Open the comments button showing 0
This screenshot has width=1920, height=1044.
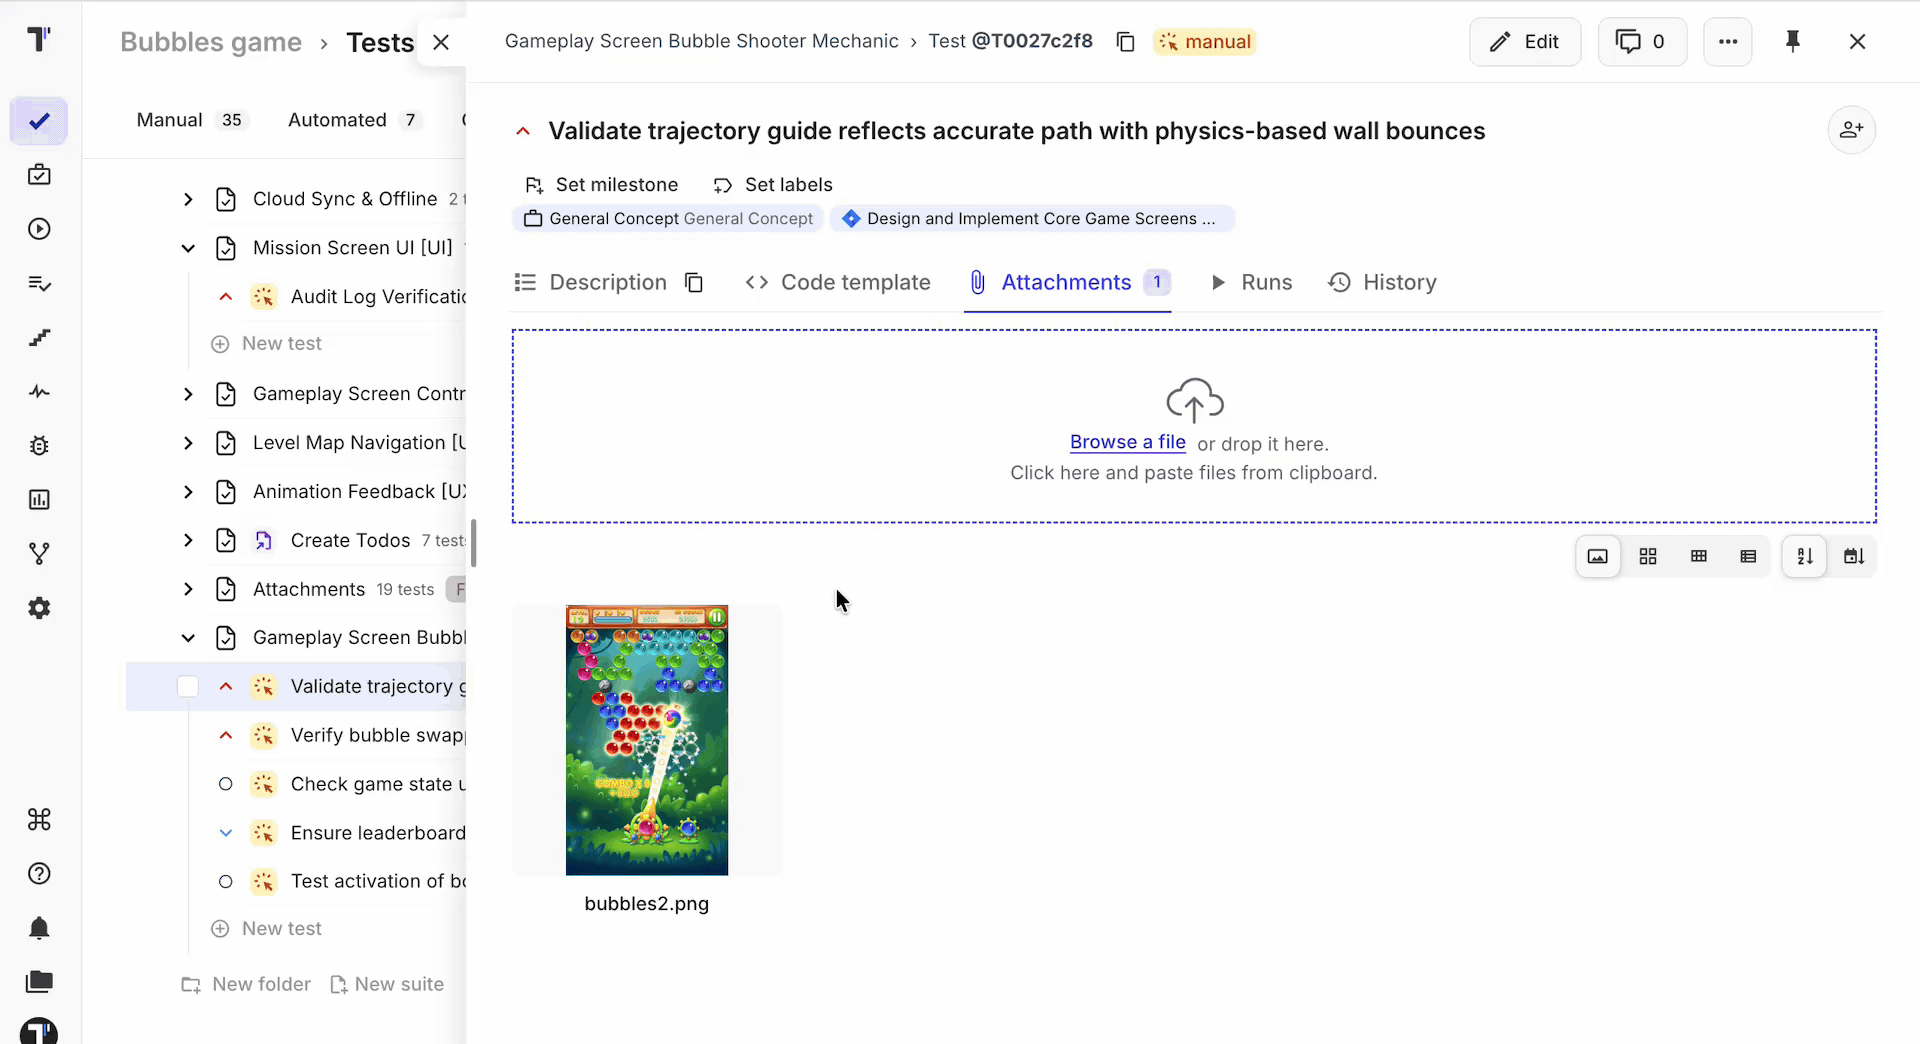pos(1642,42)
